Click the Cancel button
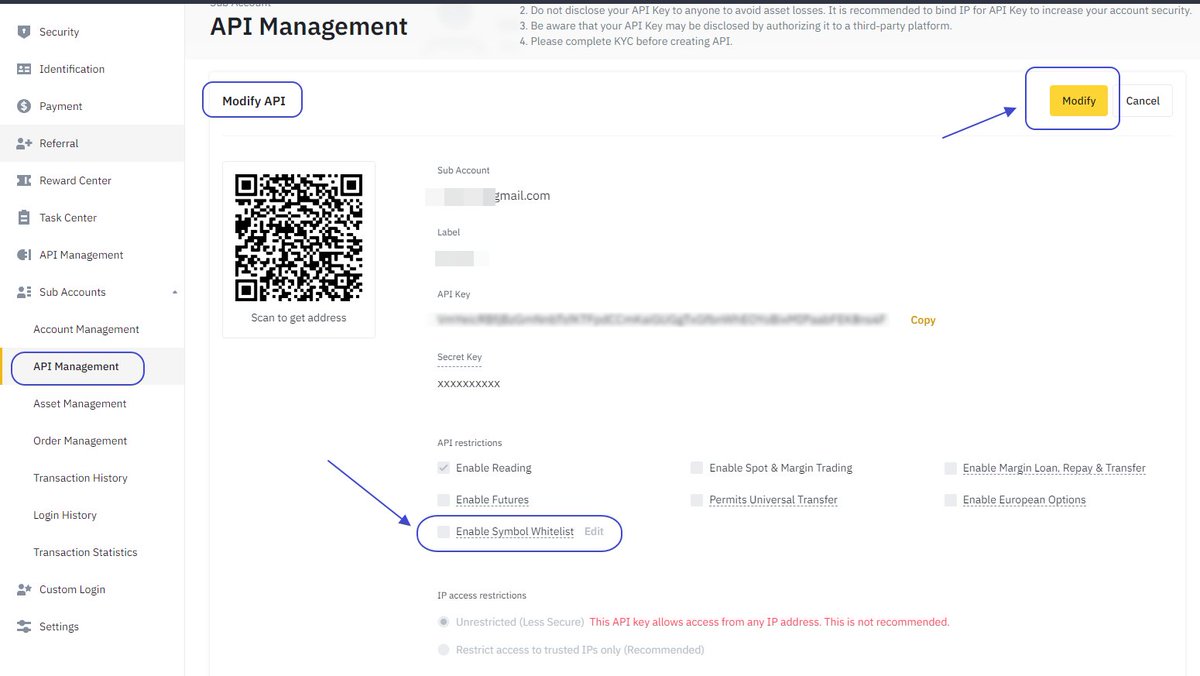The image size is (1200, 676). click(x=1142, y=101)
